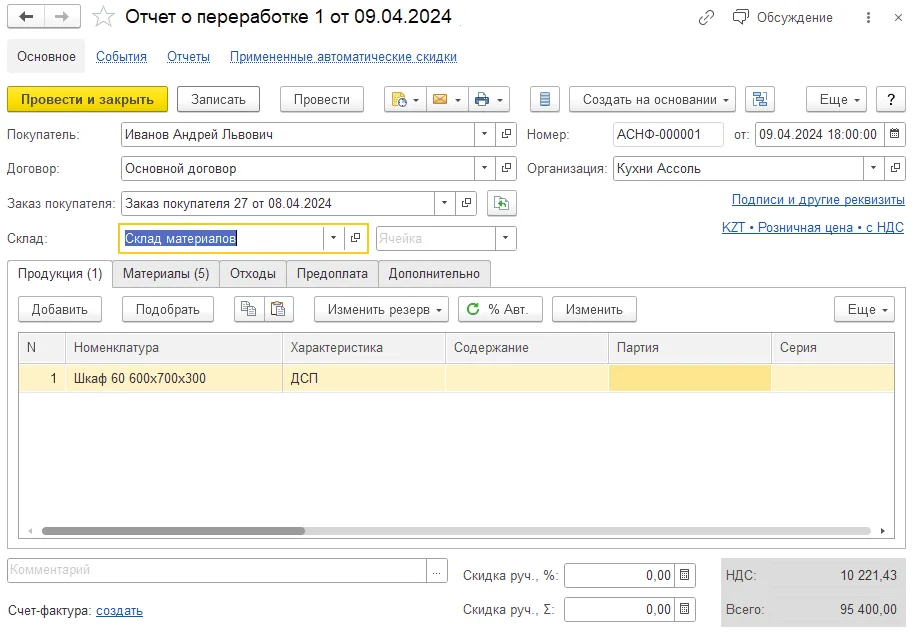Open the calculator for Скидка руч., %

(x=684, y=576)
